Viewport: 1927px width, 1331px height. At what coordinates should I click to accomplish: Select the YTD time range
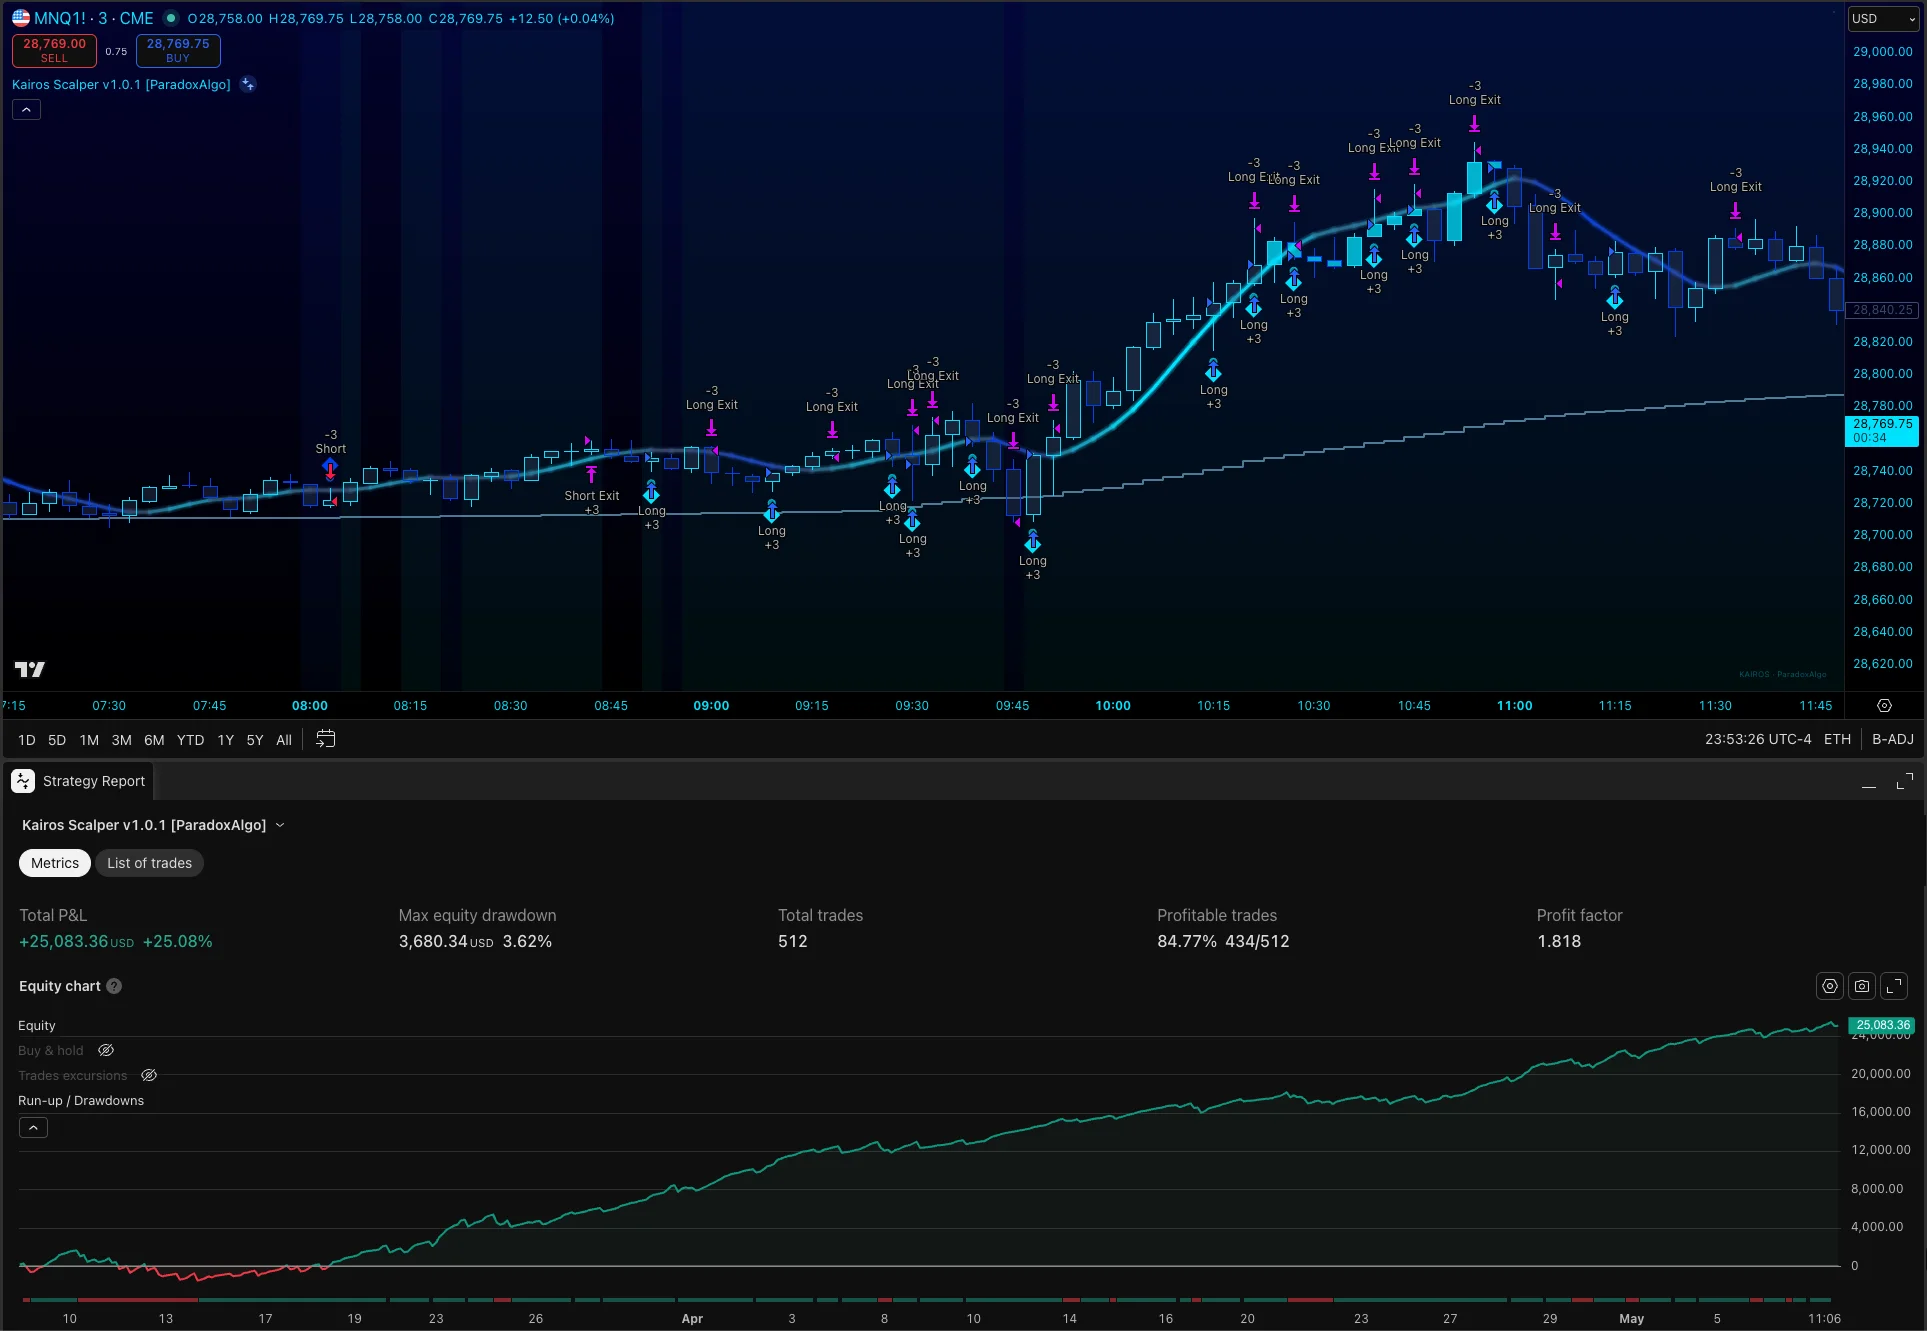coord(190,740)
